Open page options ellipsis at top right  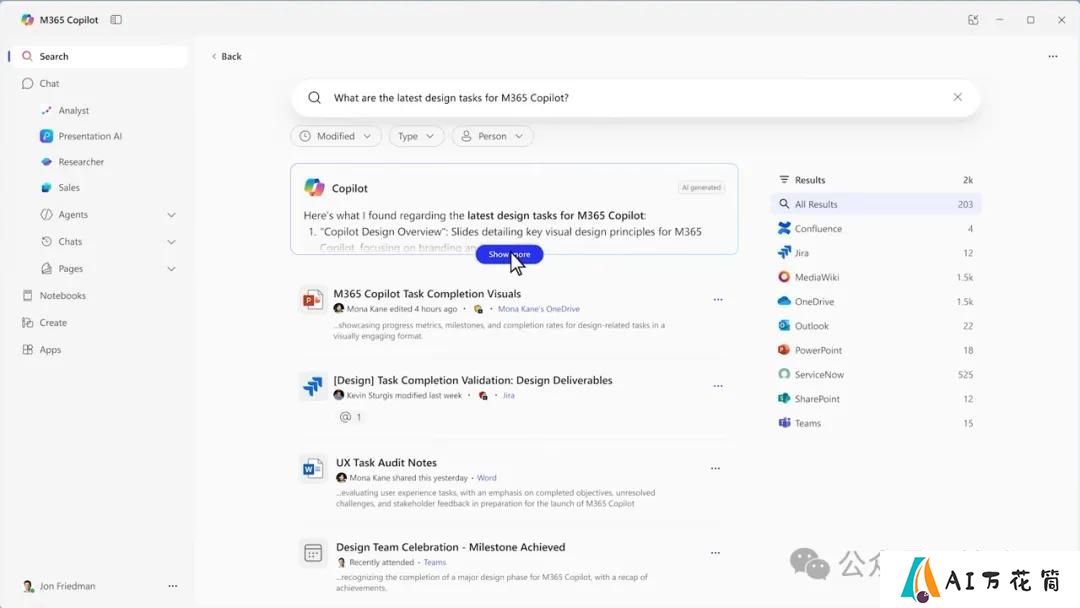(x=1052, y=56)
